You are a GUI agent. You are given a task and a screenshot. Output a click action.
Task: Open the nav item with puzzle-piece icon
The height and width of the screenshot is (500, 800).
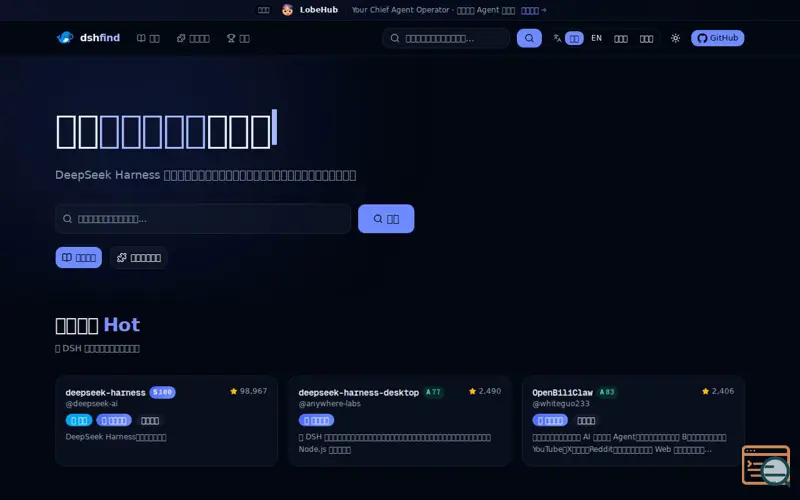(193, 38)
